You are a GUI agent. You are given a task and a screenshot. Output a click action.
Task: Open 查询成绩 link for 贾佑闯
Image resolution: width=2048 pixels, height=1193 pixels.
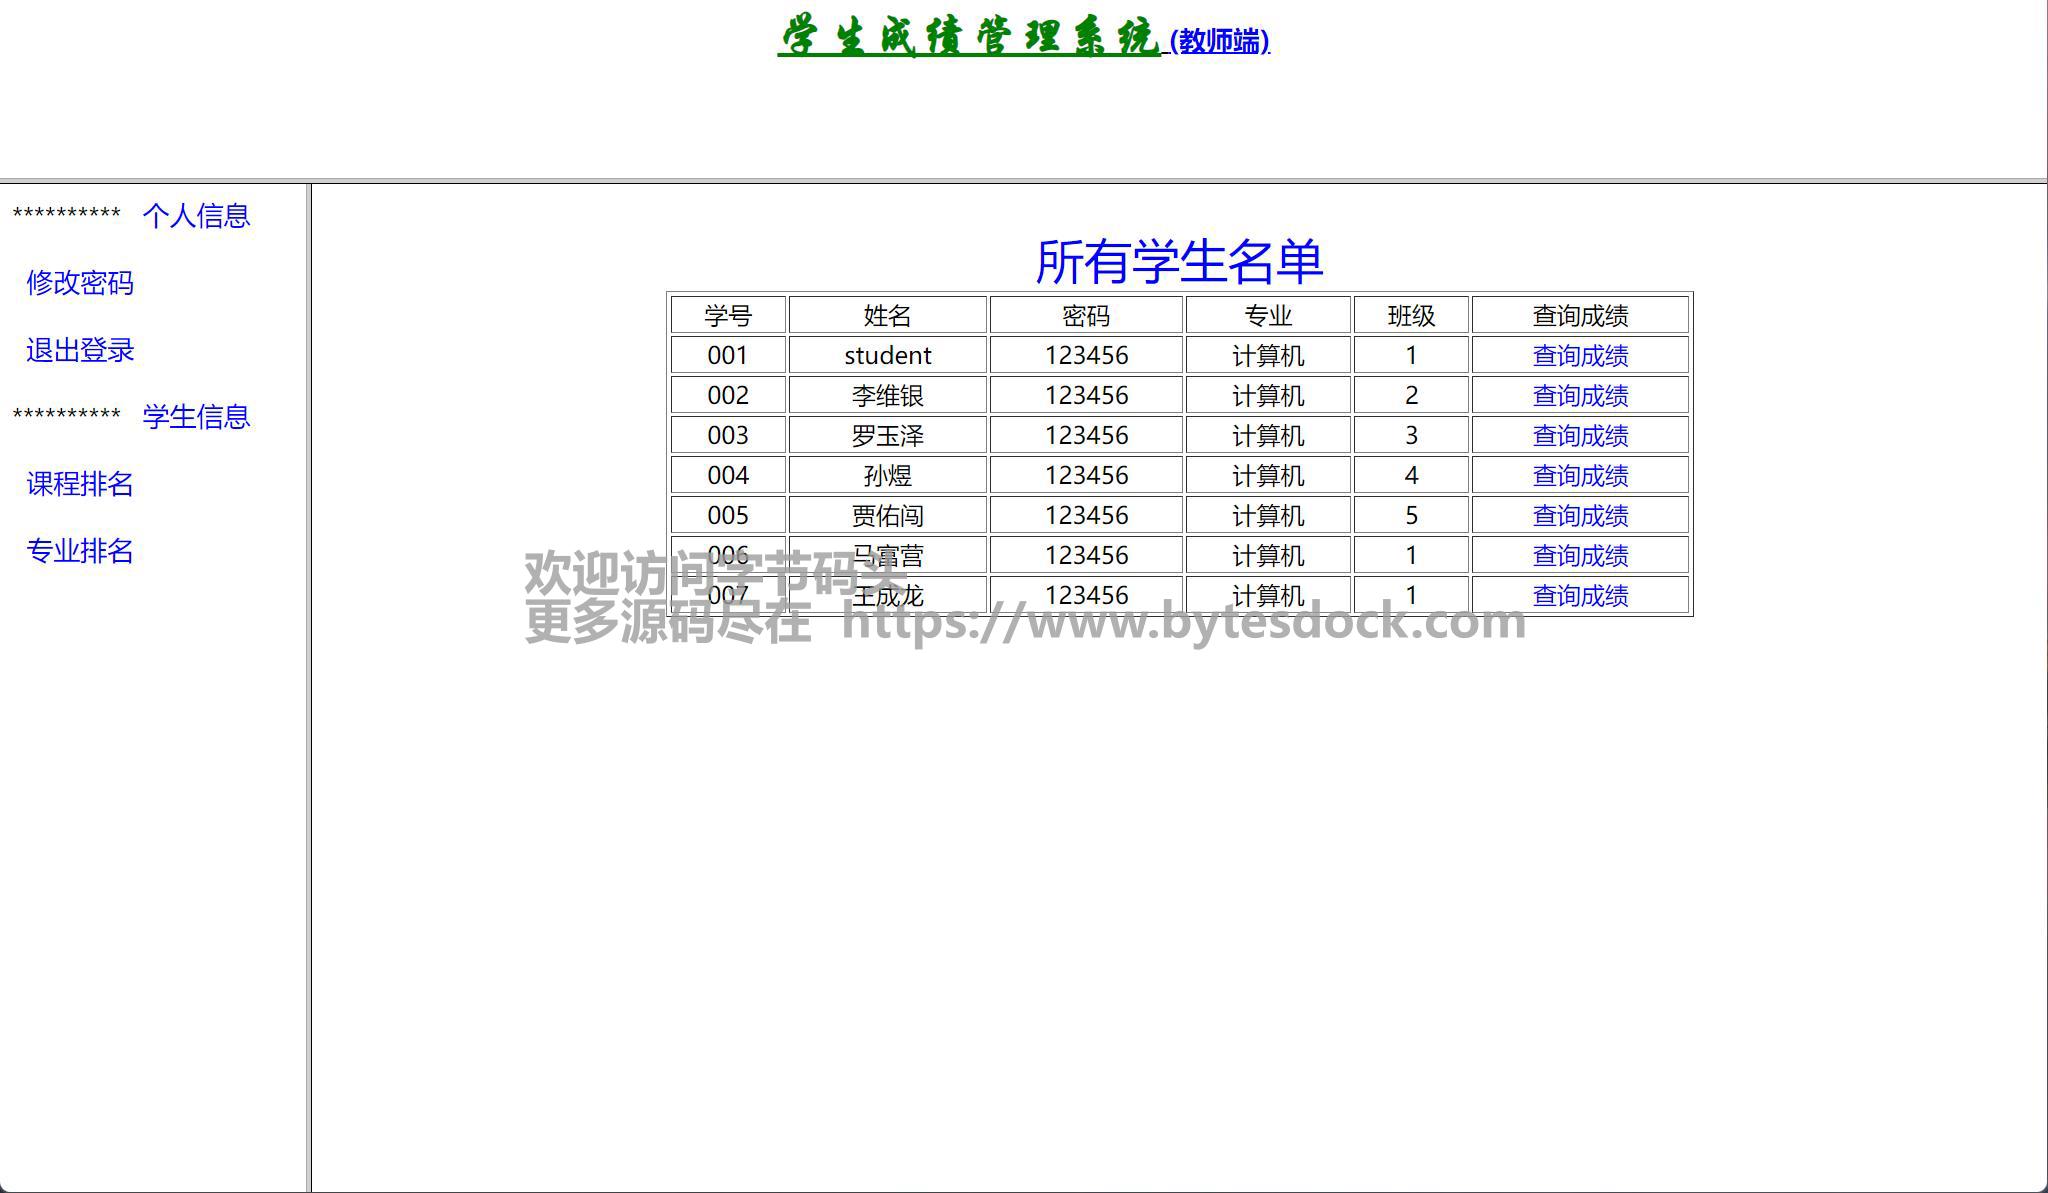1580,516
